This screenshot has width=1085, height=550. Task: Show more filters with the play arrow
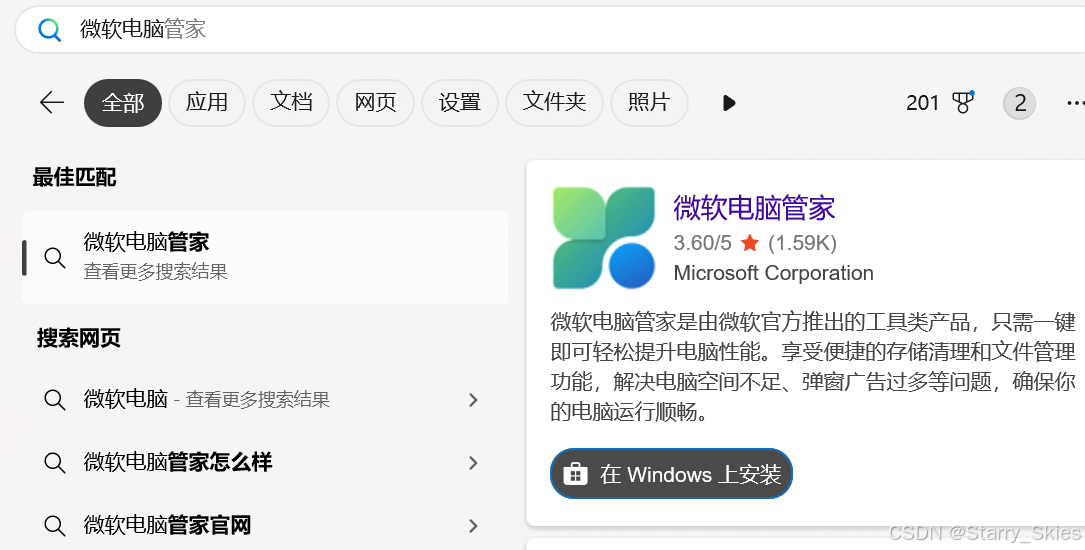tap(729, 103)
